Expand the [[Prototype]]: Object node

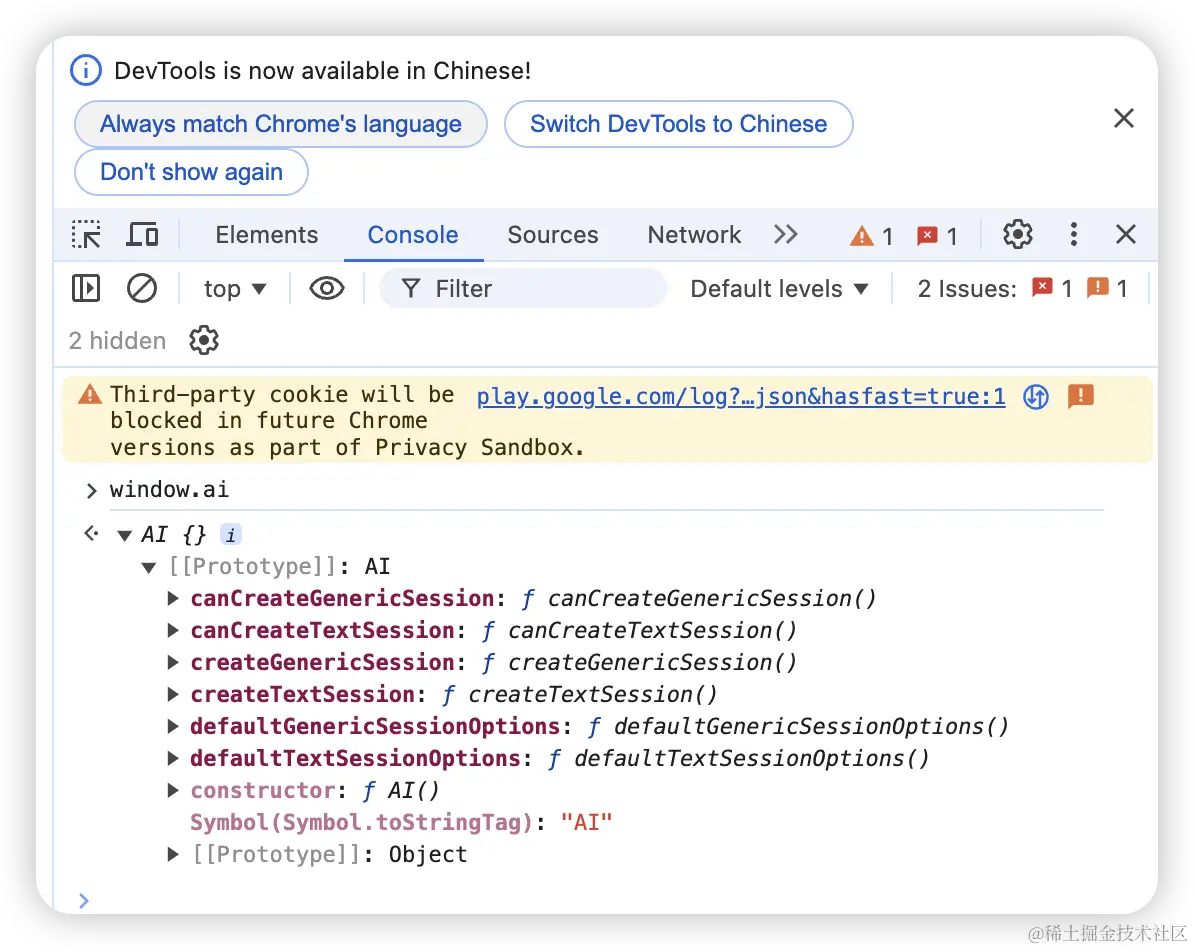click(174, 854)
